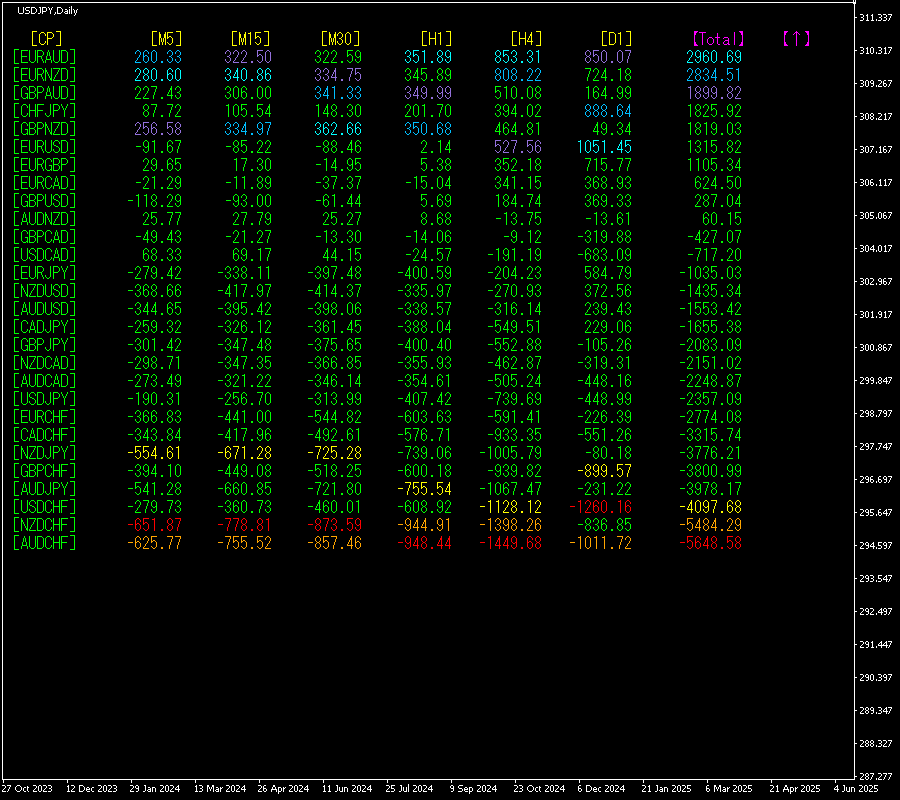Viewport: 900px width, 800px height.
Task: Select the [CHFJPY] pair label
Action: tap(45, 111)
